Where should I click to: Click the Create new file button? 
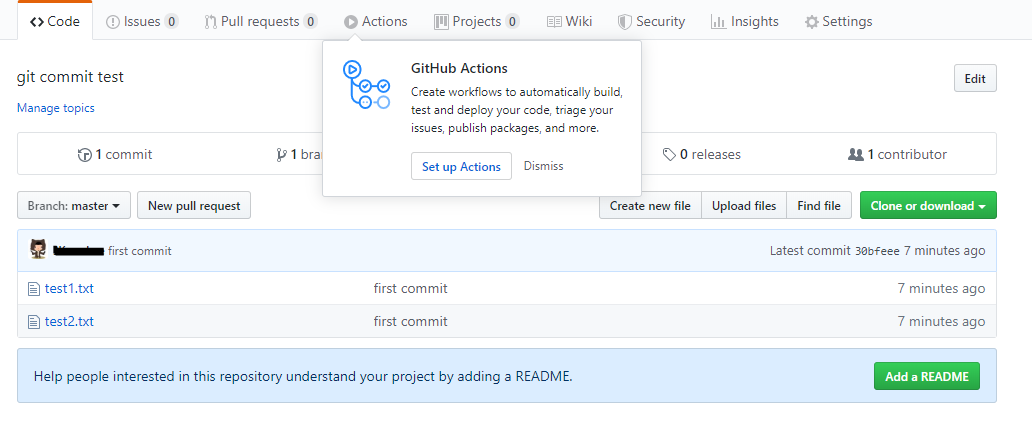click(650, 206)
